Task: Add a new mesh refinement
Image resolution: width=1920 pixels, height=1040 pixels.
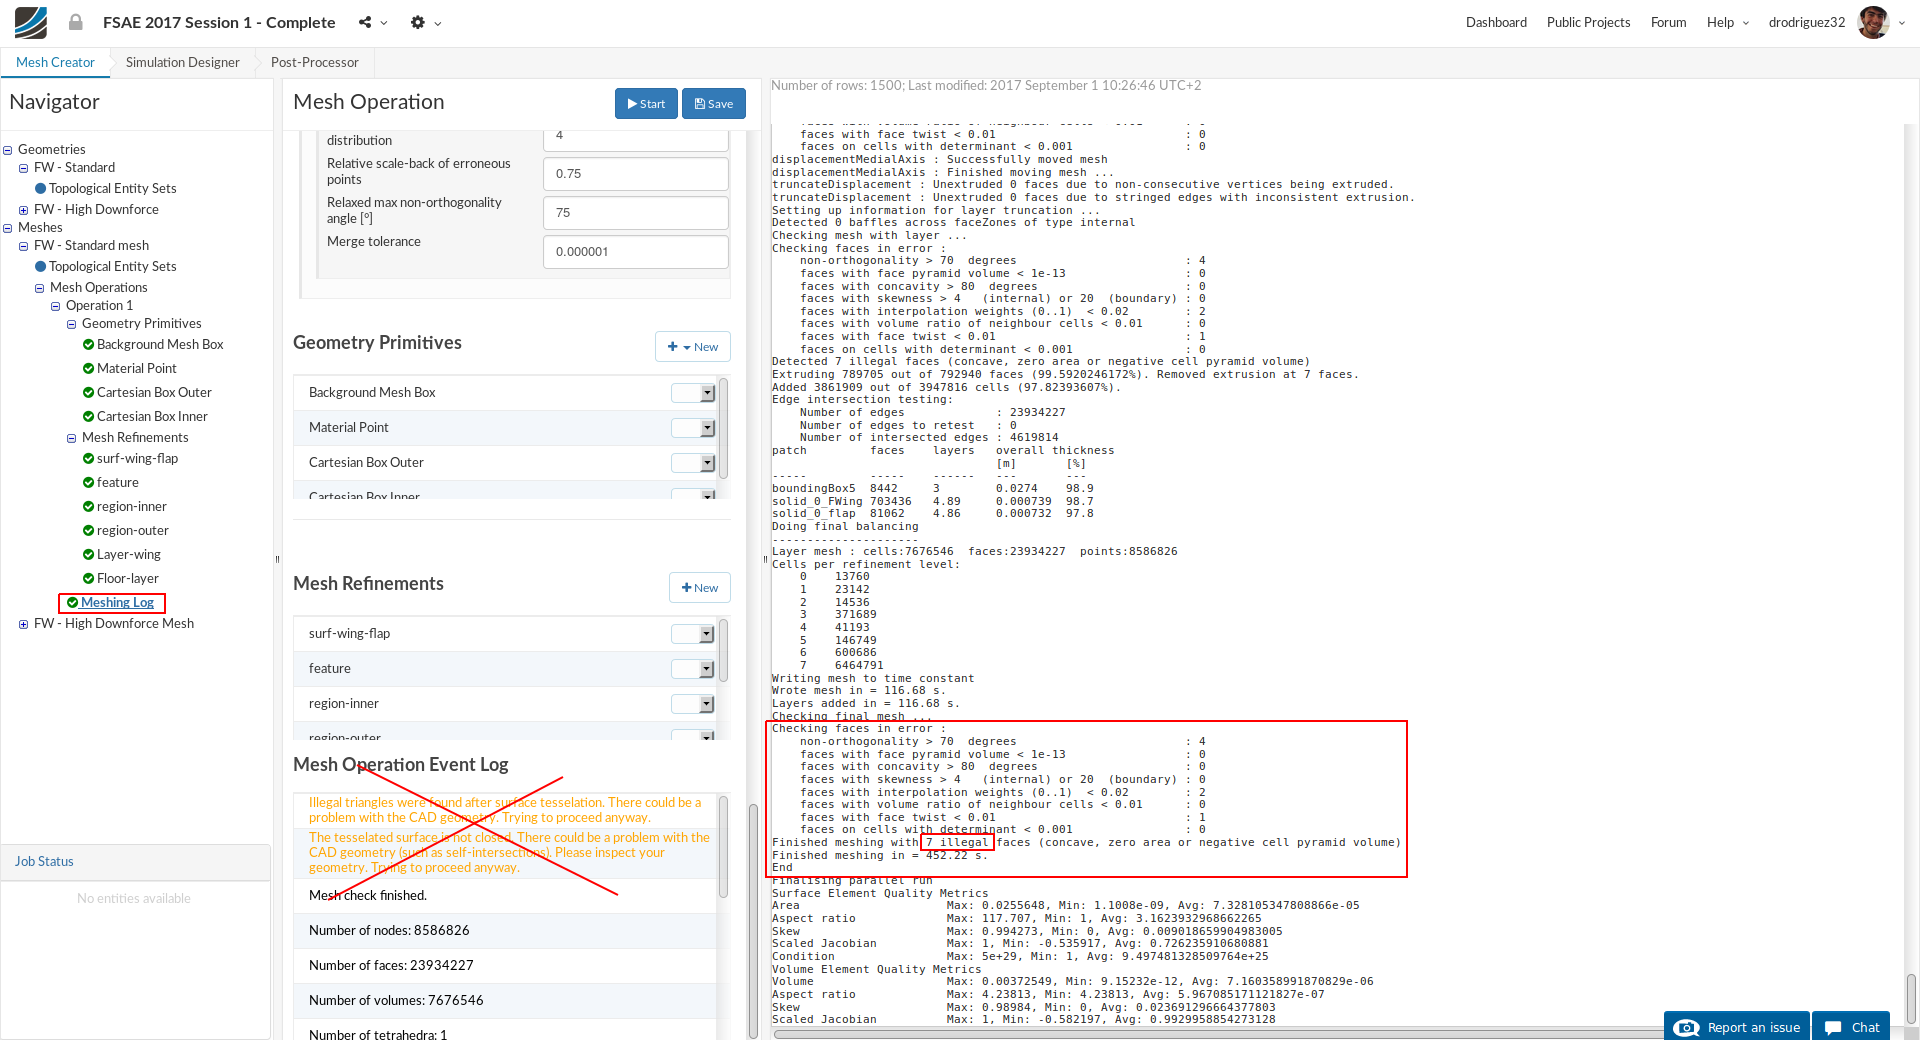Action: (x=700, y=588)
